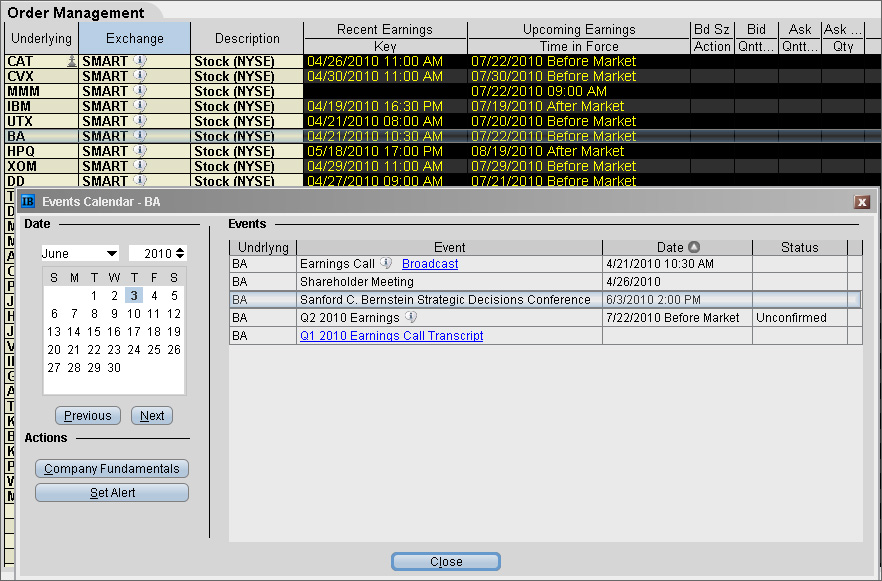The image size is (882, 581).
Task: Click the Unconfirmed status cell
Action: click(x=799, y=318)
